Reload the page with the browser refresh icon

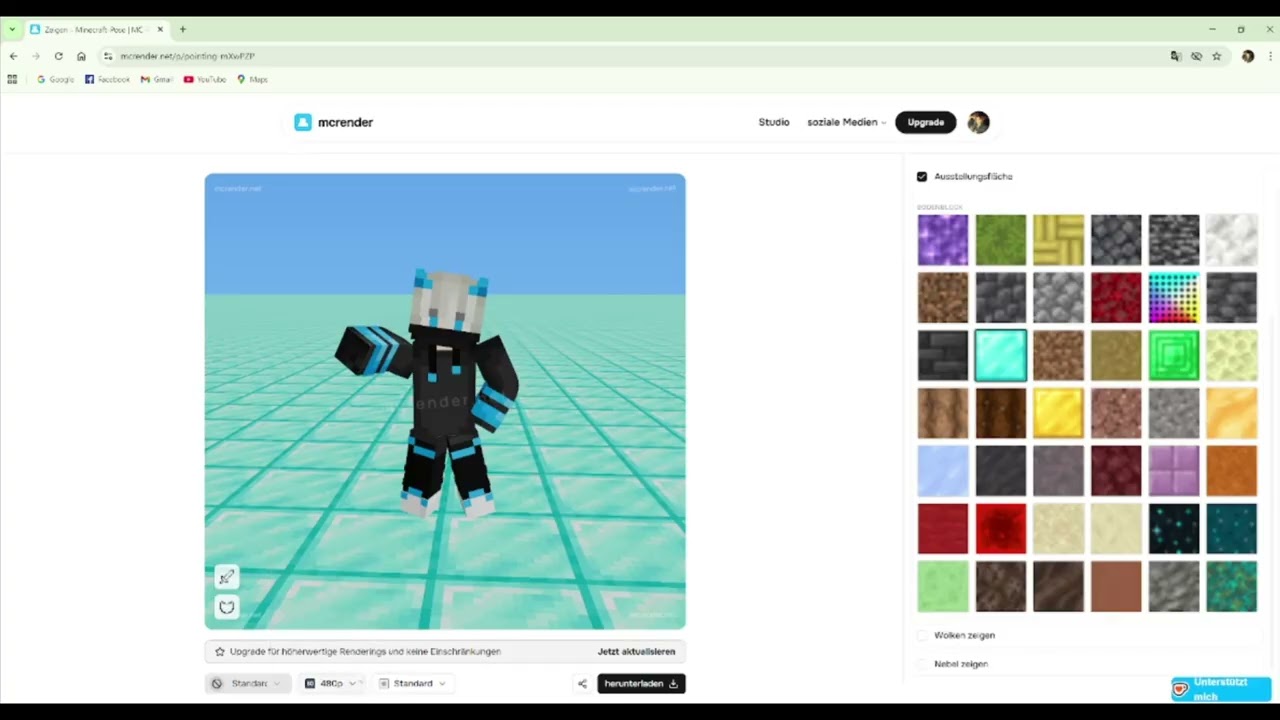(58, 56)
